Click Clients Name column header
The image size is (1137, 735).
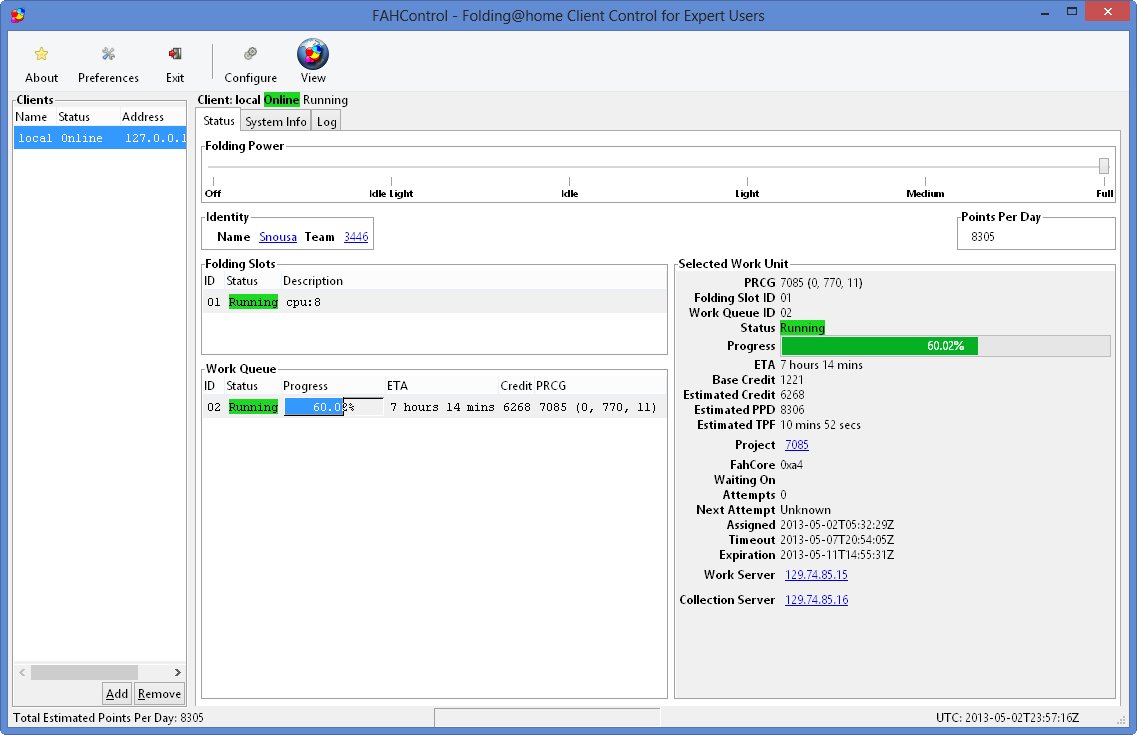[x=31, y=117]
